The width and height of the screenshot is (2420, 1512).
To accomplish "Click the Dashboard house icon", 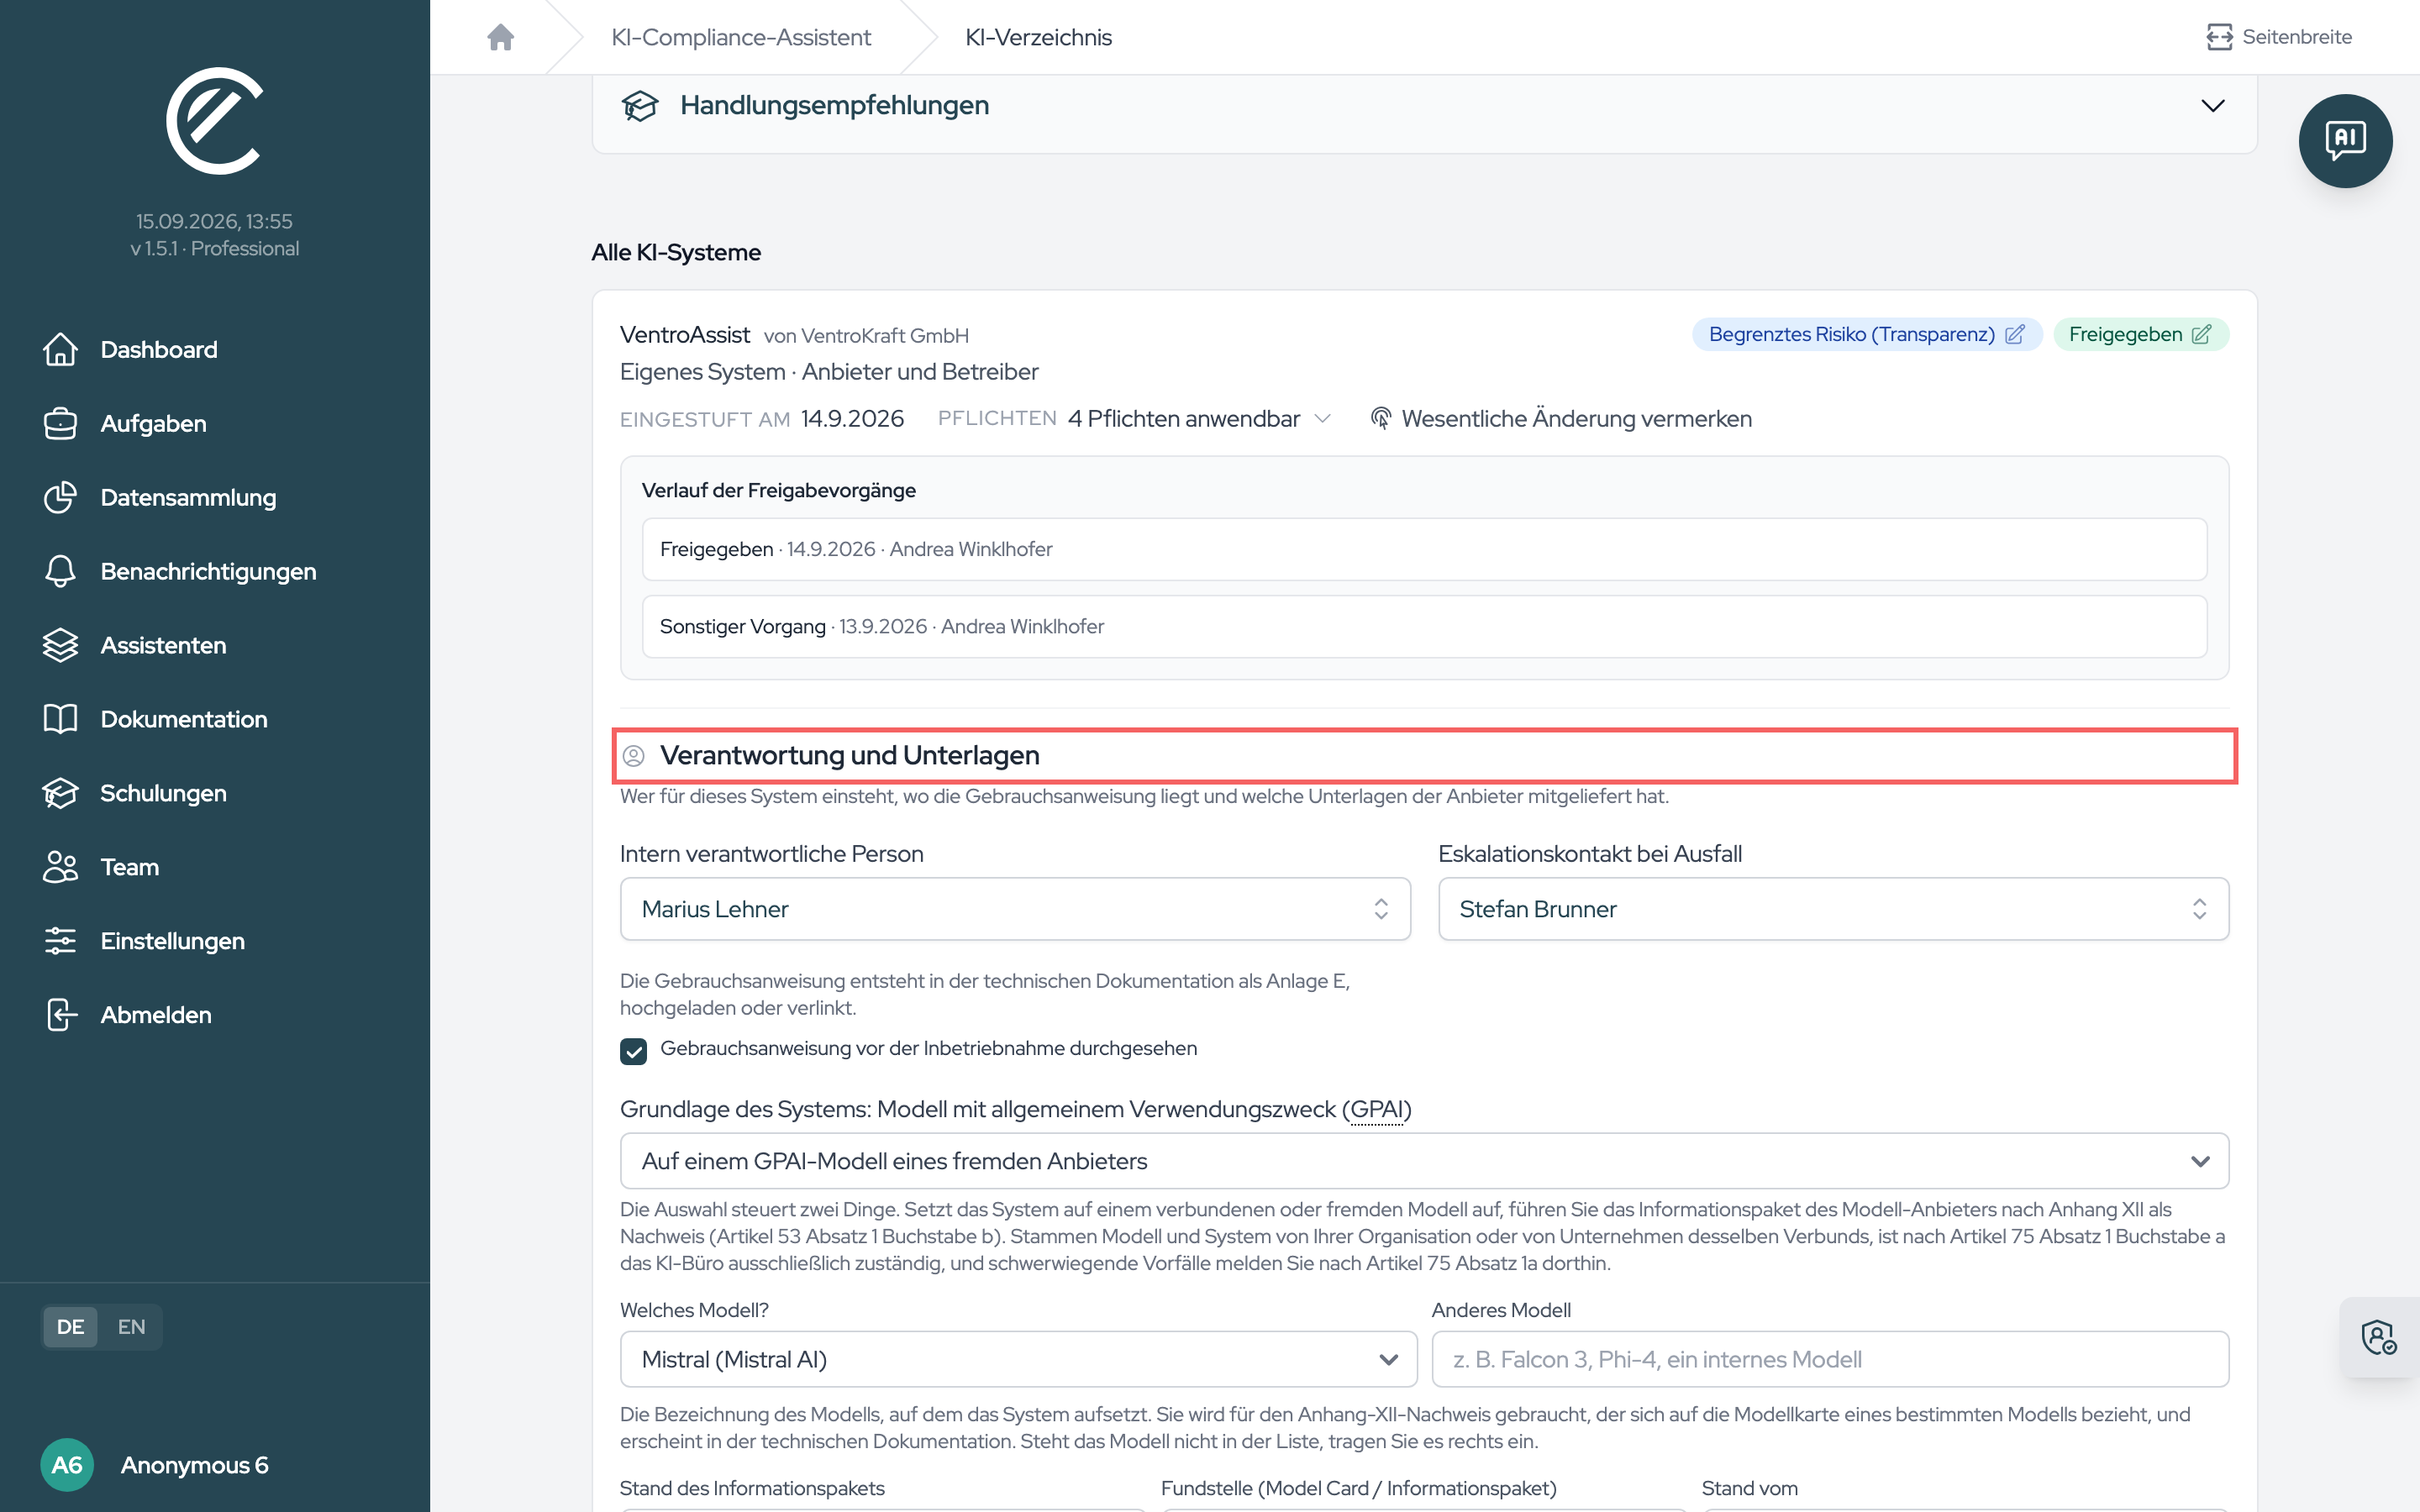I will (60, 349).
